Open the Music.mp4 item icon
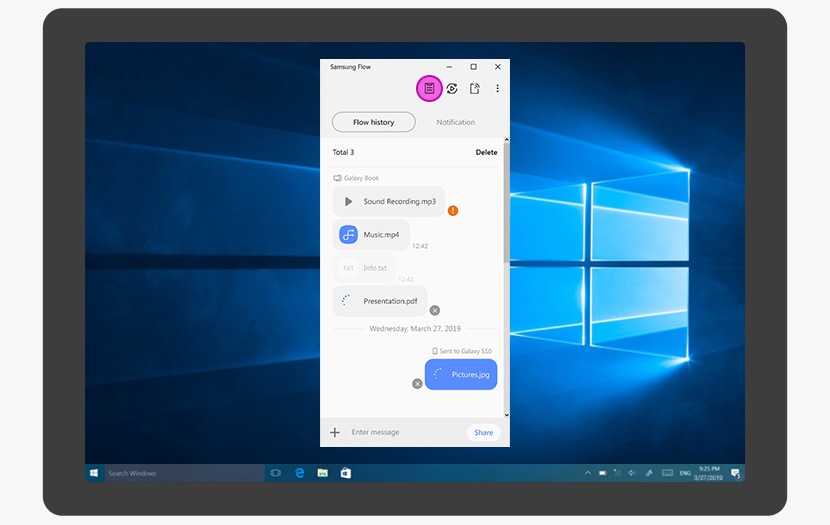This screenshot has width=830, height=525. click(x=348, y=235)
